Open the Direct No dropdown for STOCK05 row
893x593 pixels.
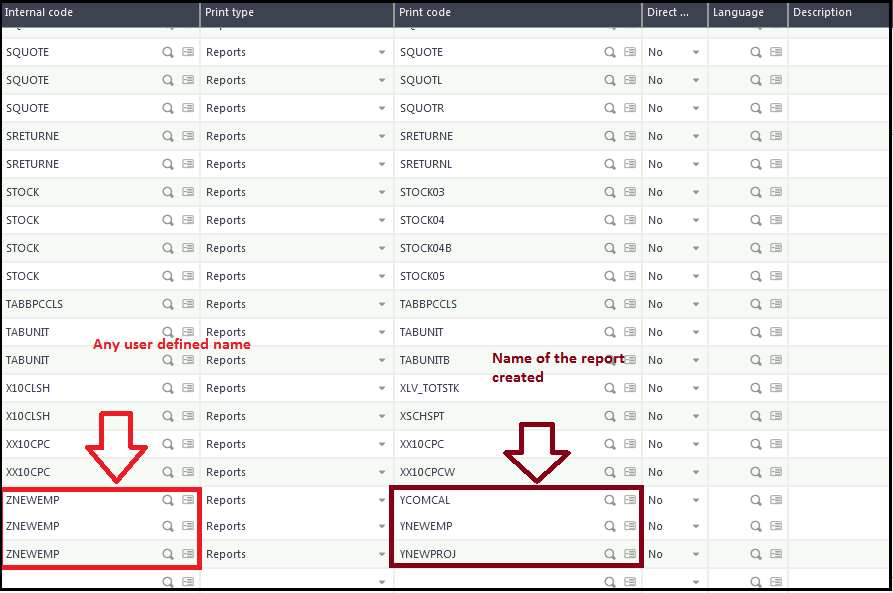696,276
